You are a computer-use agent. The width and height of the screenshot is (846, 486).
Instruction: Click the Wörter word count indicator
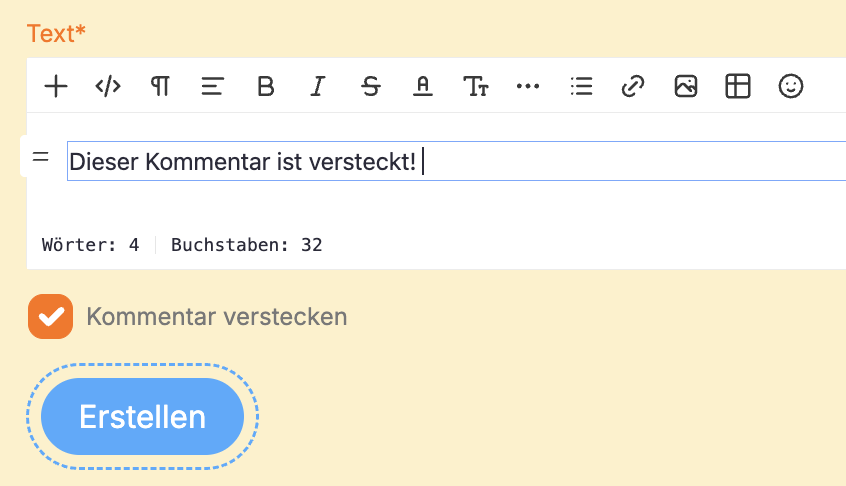(90, 244)
